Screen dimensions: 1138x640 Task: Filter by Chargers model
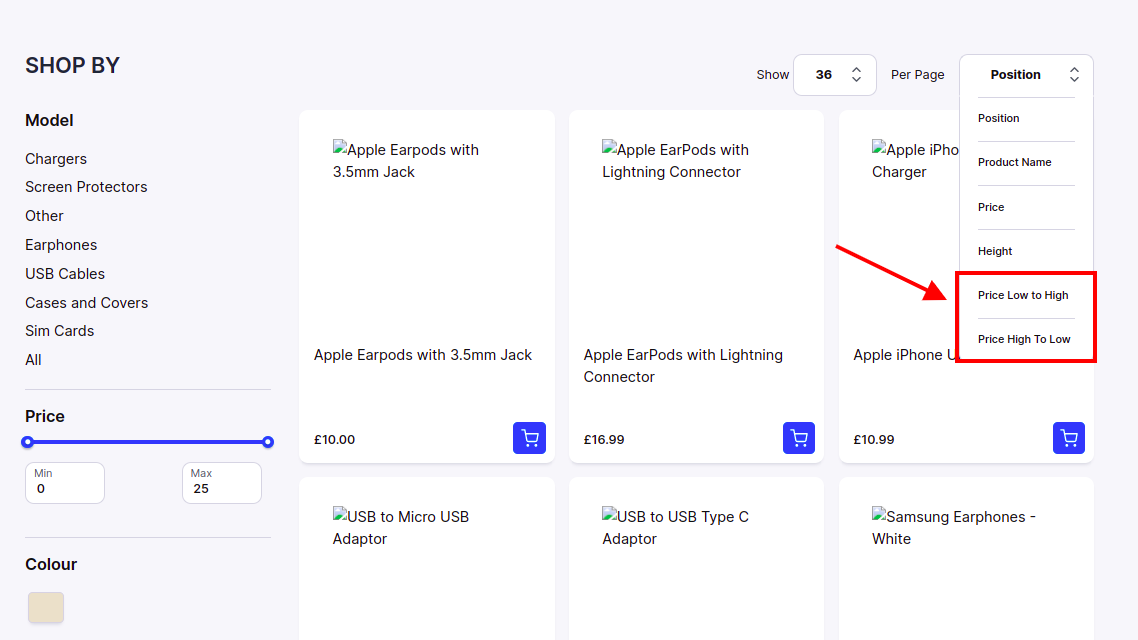(x=56, y=159)
